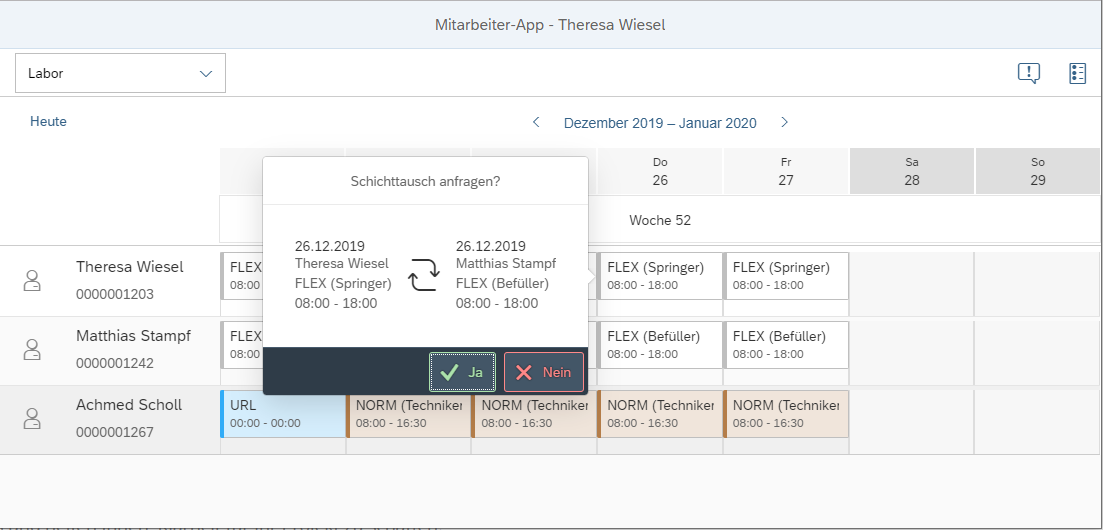This screenshot has height=530, width=1103.
Task: Click employee name Achmed Scholl
Action: tap(129, 405)
